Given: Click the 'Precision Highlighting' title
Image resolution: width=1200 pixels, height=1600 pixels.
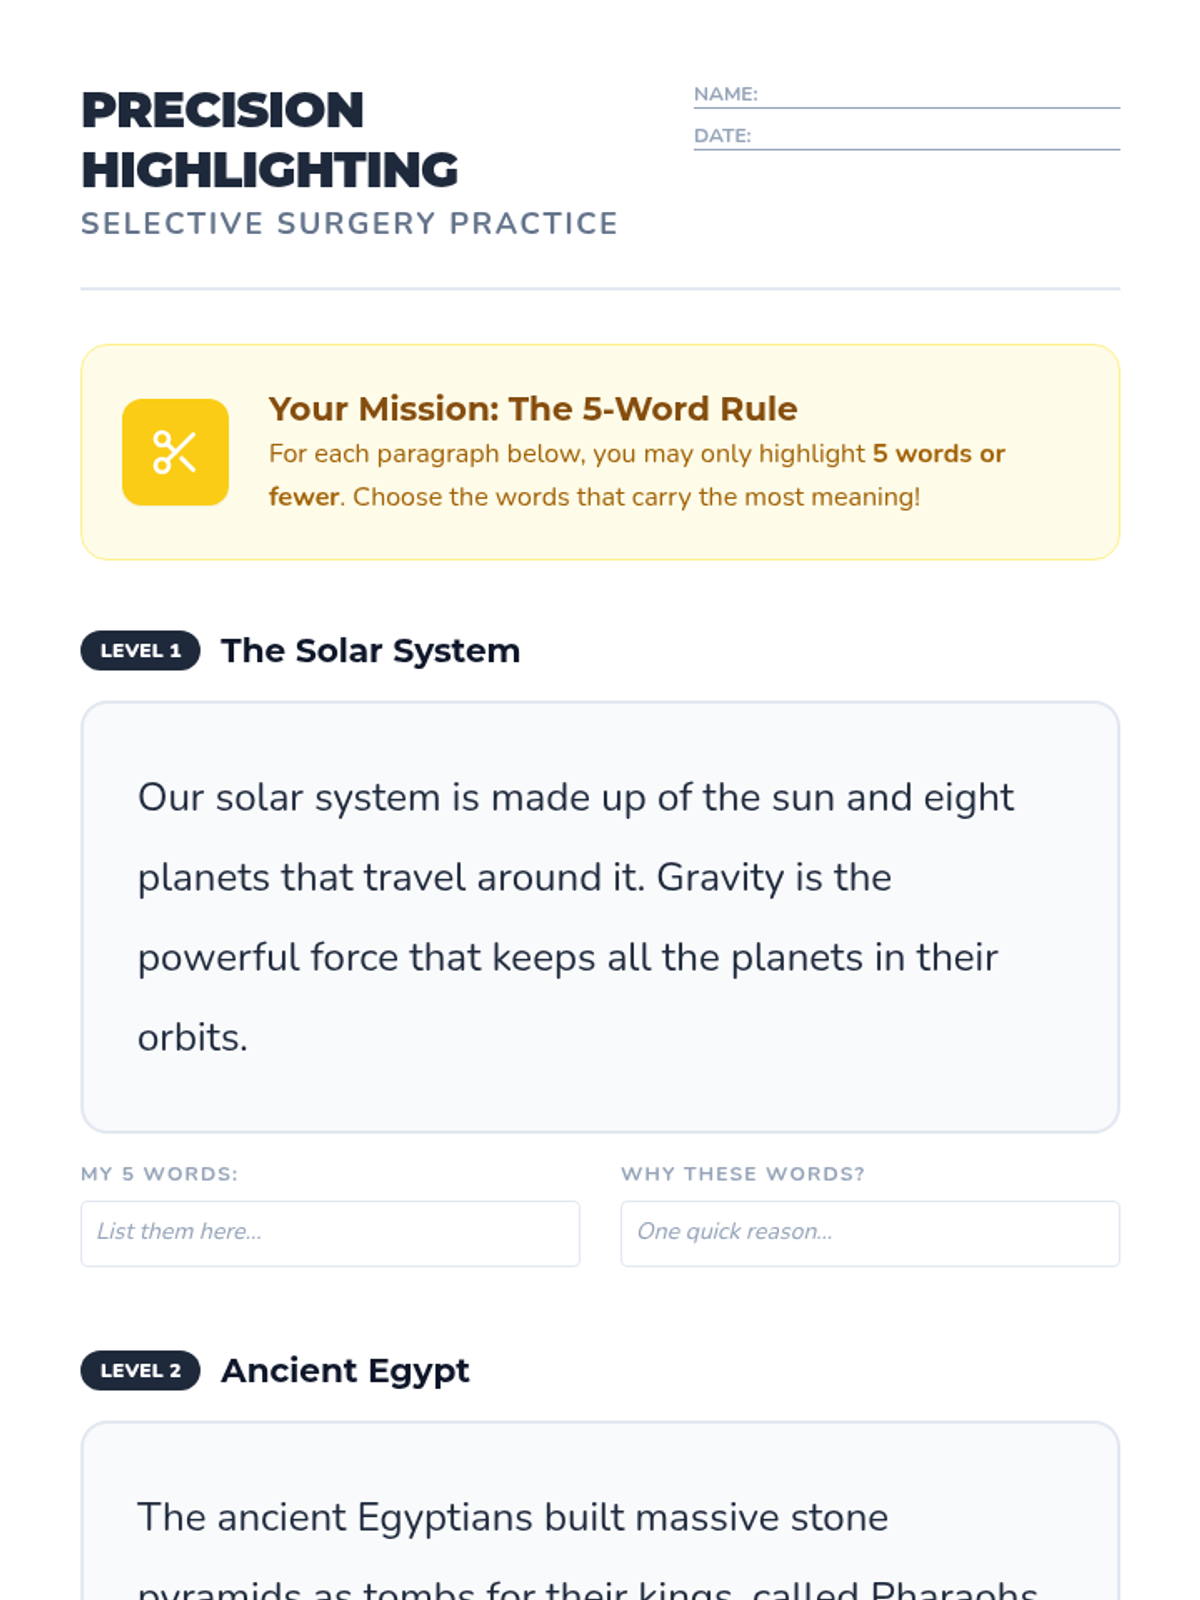Looking at the screenshot, I should [x=270, y=140].
